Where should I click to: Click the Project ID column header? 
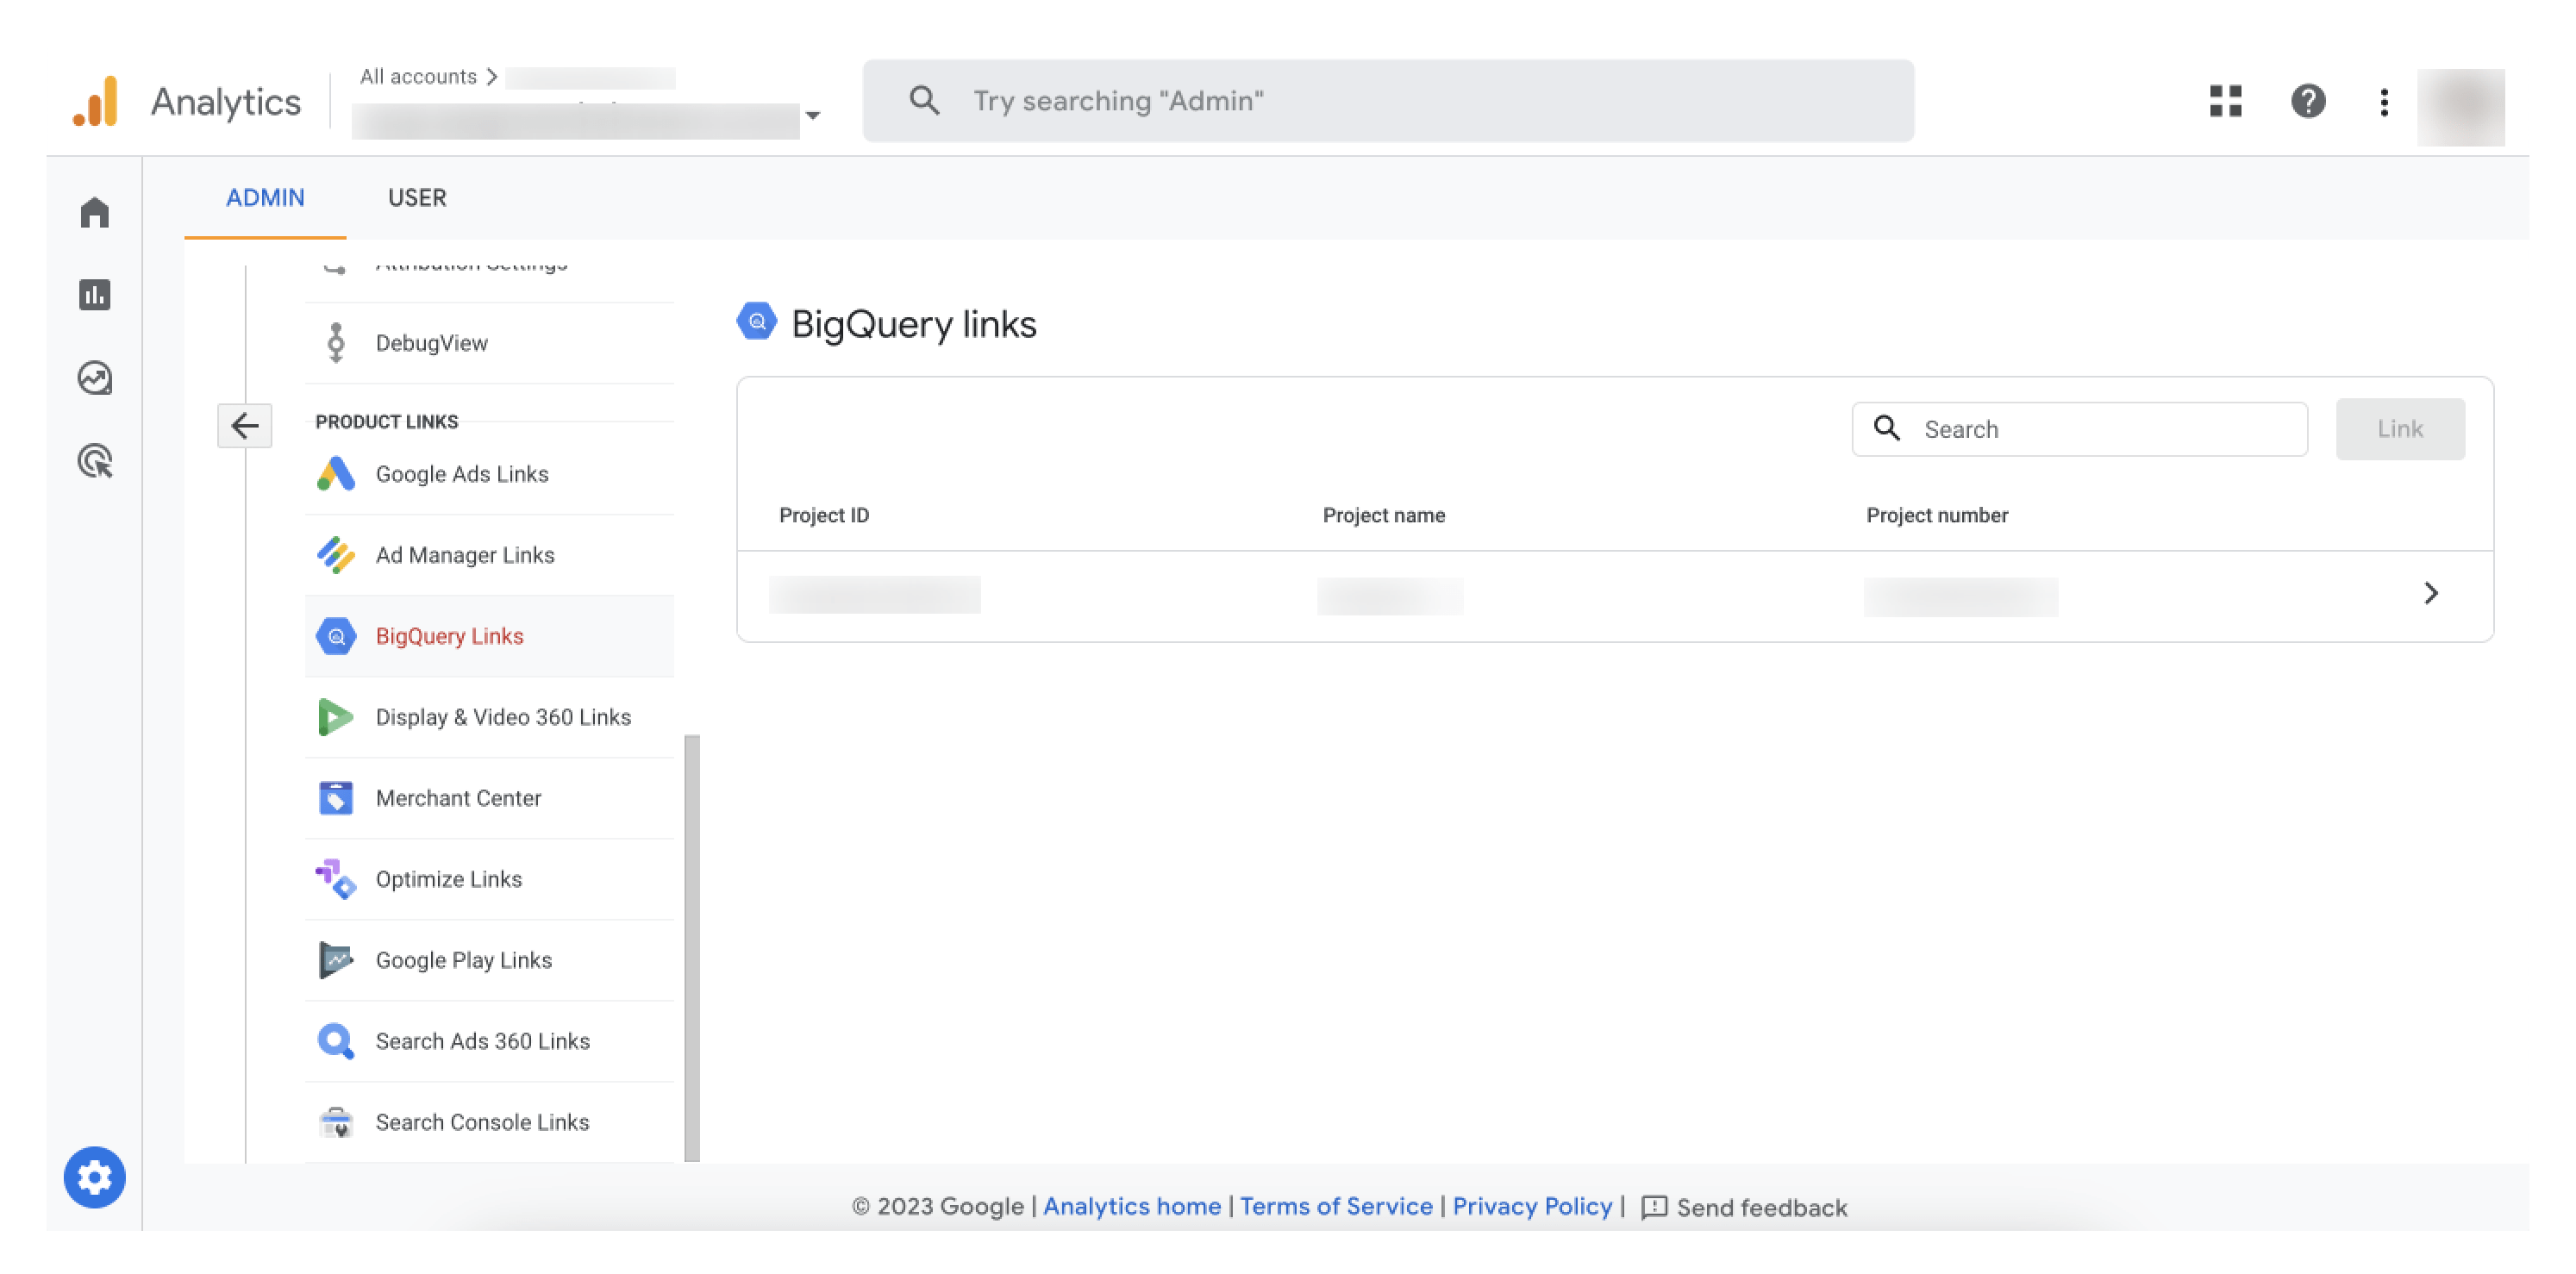click(824, 515)
